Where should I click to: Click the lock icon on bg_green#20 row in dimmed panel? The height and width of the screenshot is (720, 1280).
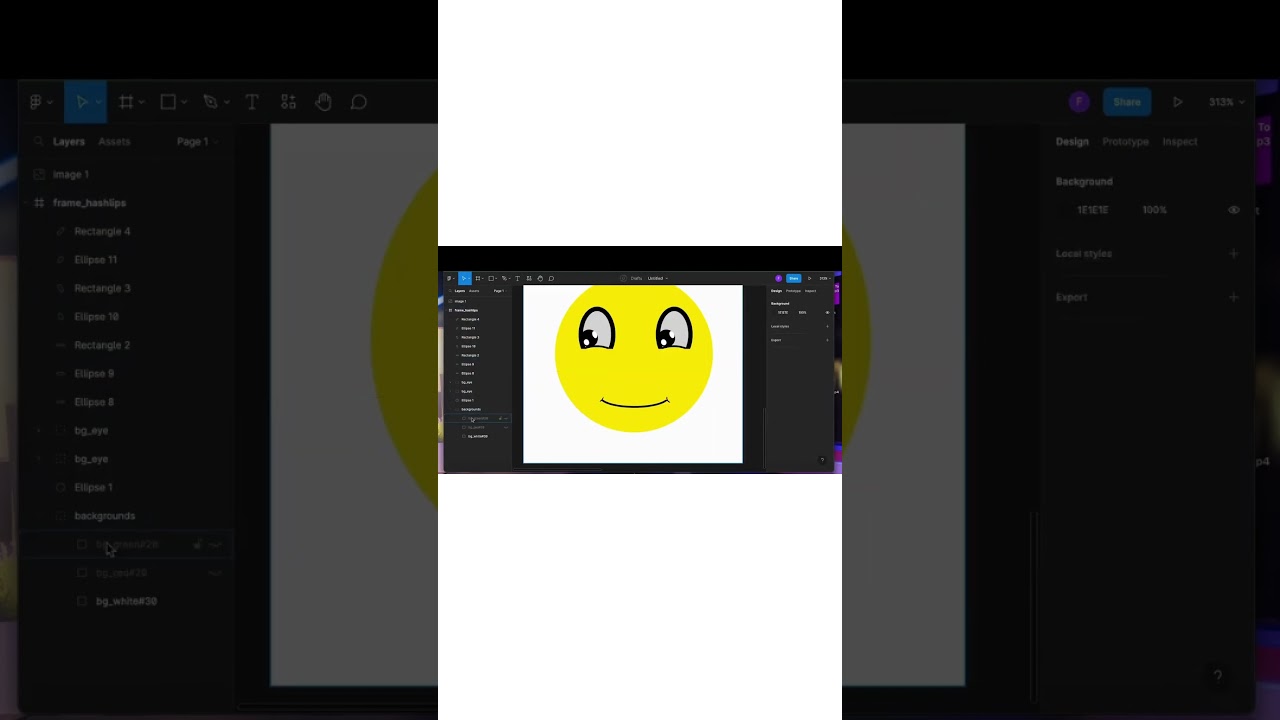coord(197,545)
